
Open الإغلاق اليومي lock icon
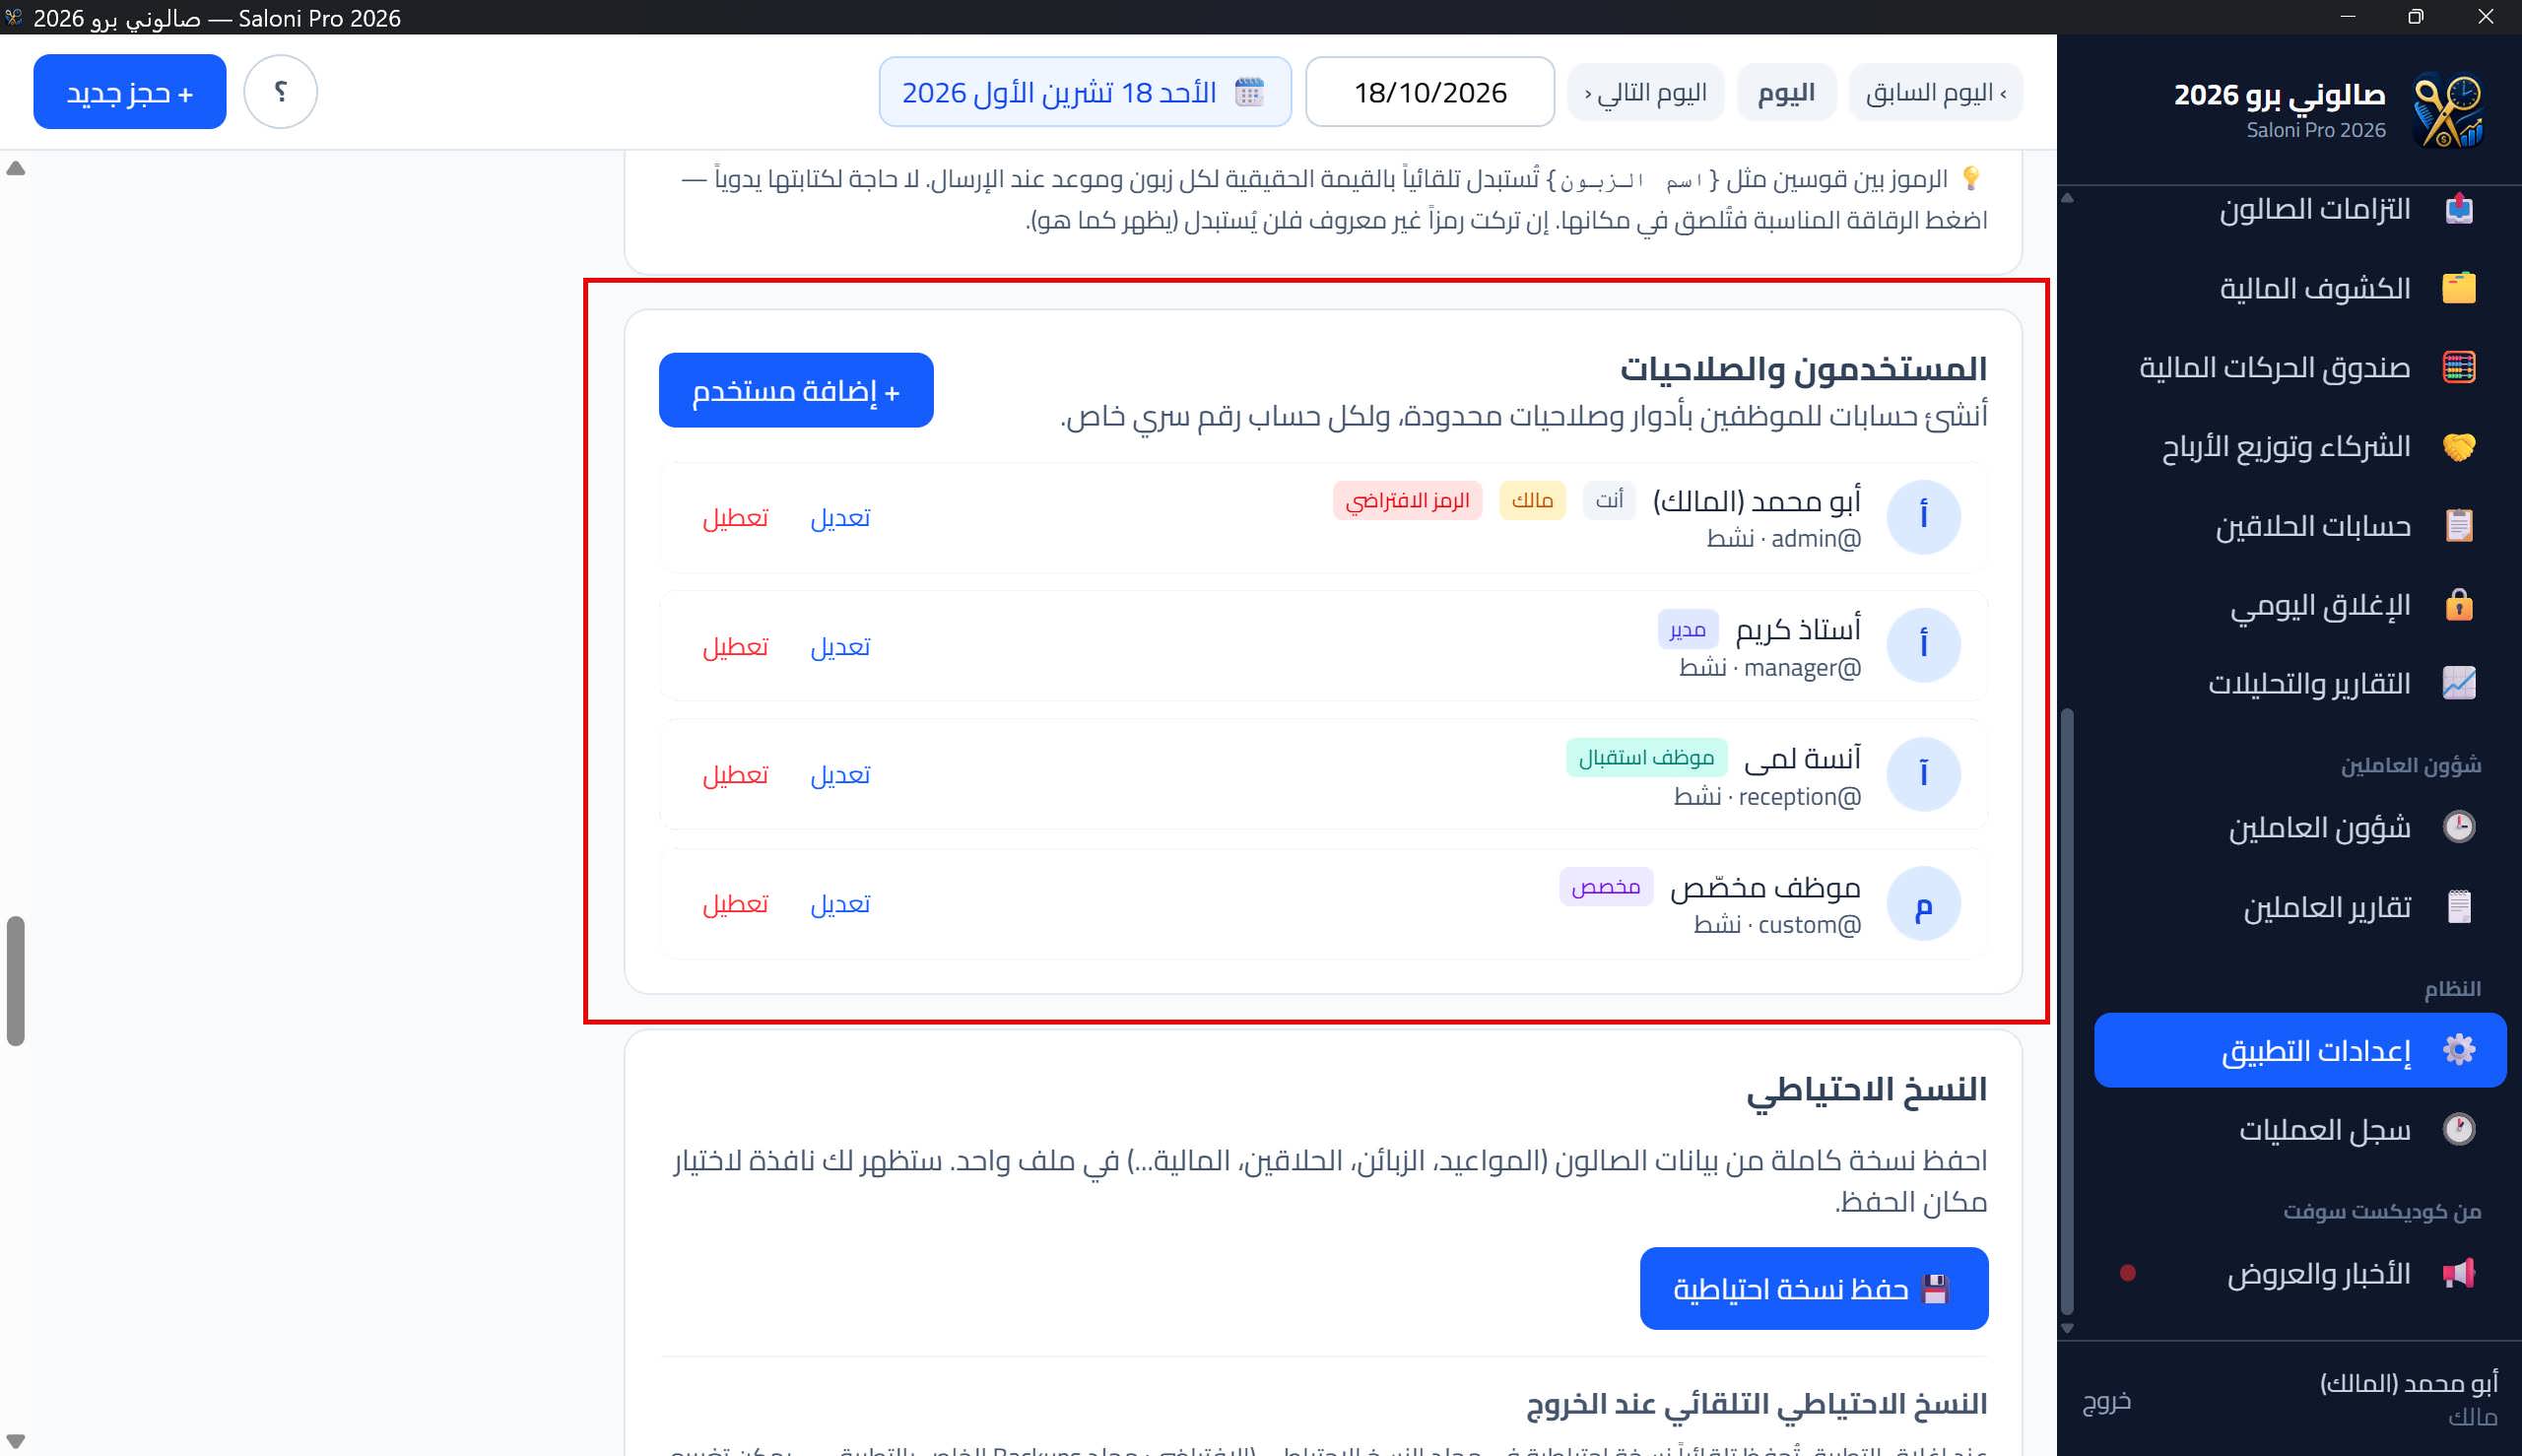click(2458, 604)
